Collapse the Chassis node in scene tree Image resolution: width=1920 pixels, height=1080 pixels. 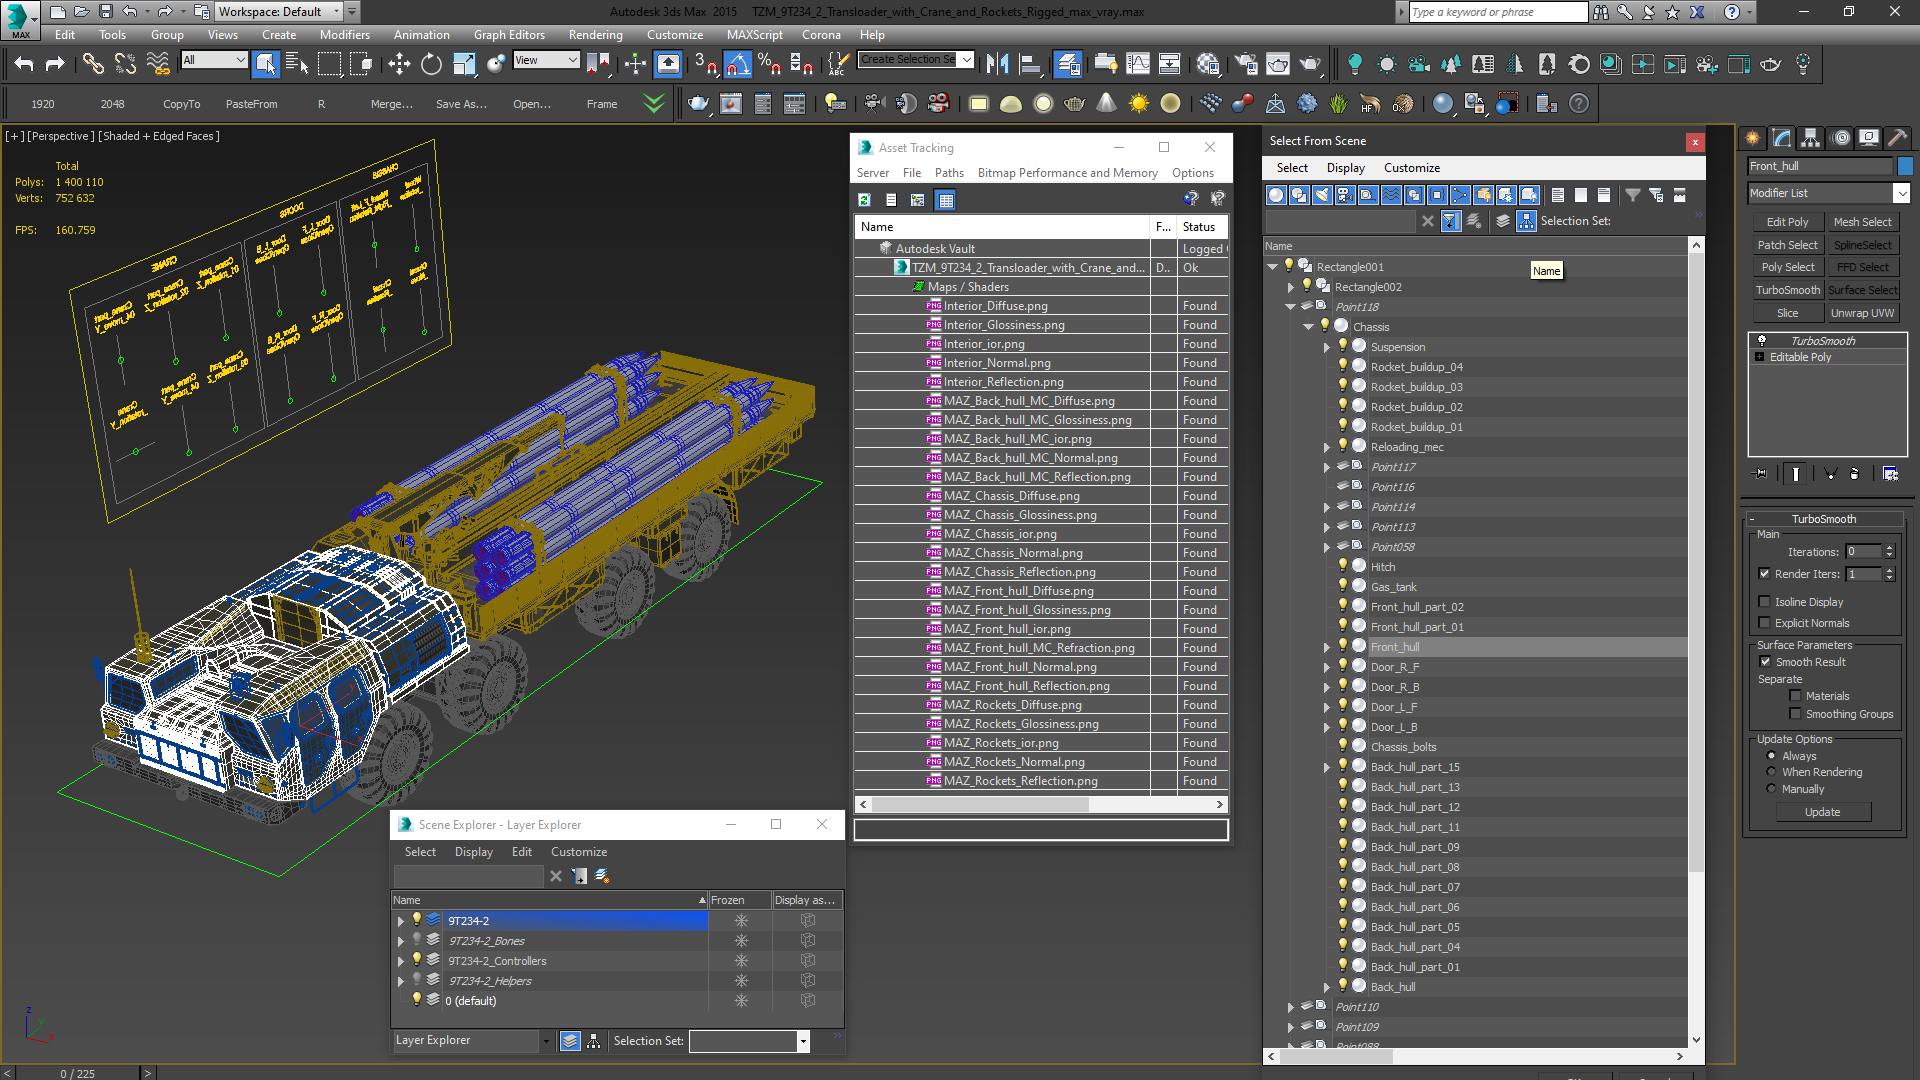click(x=1308, y=327)
